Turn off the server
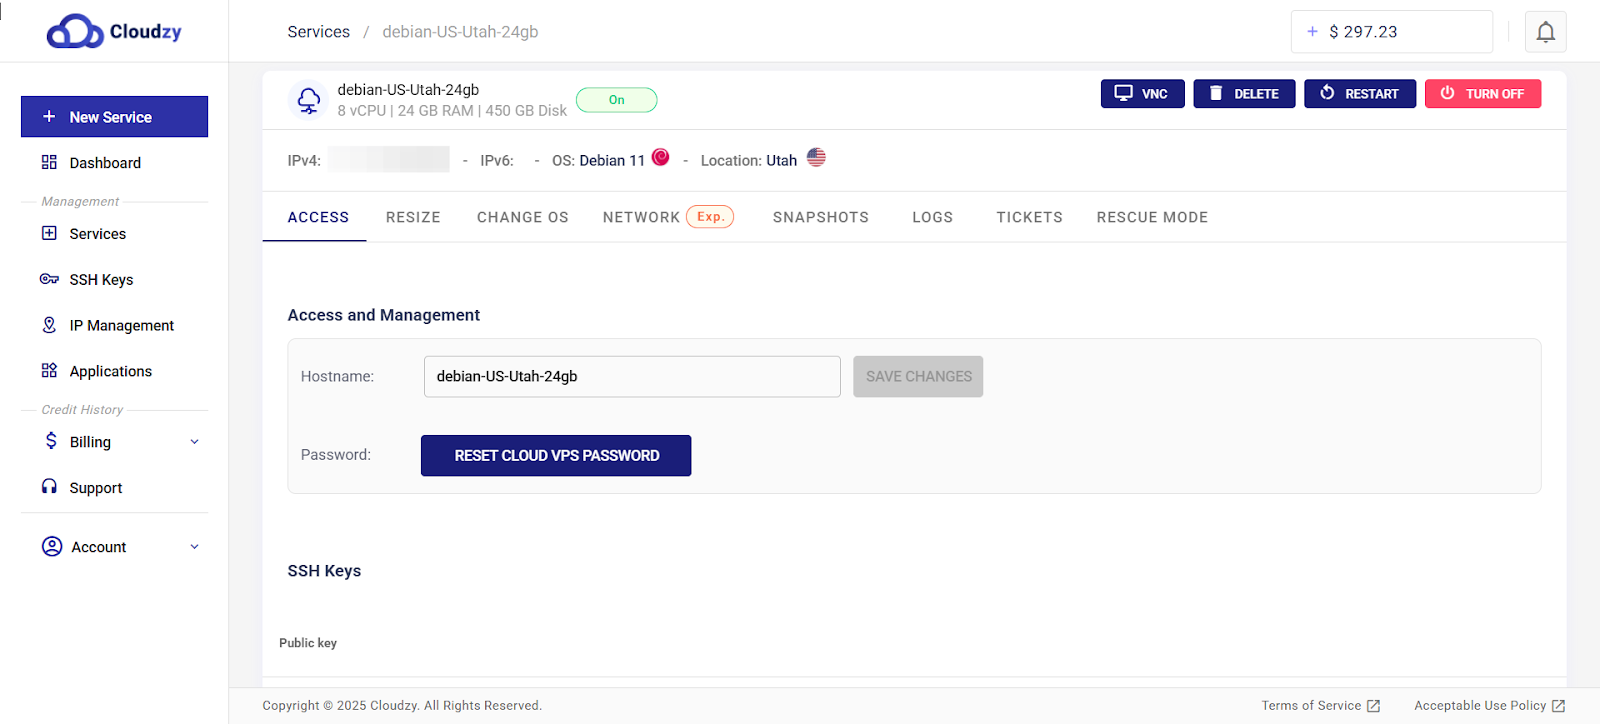1600x724 pixels. coord(1482,94)
